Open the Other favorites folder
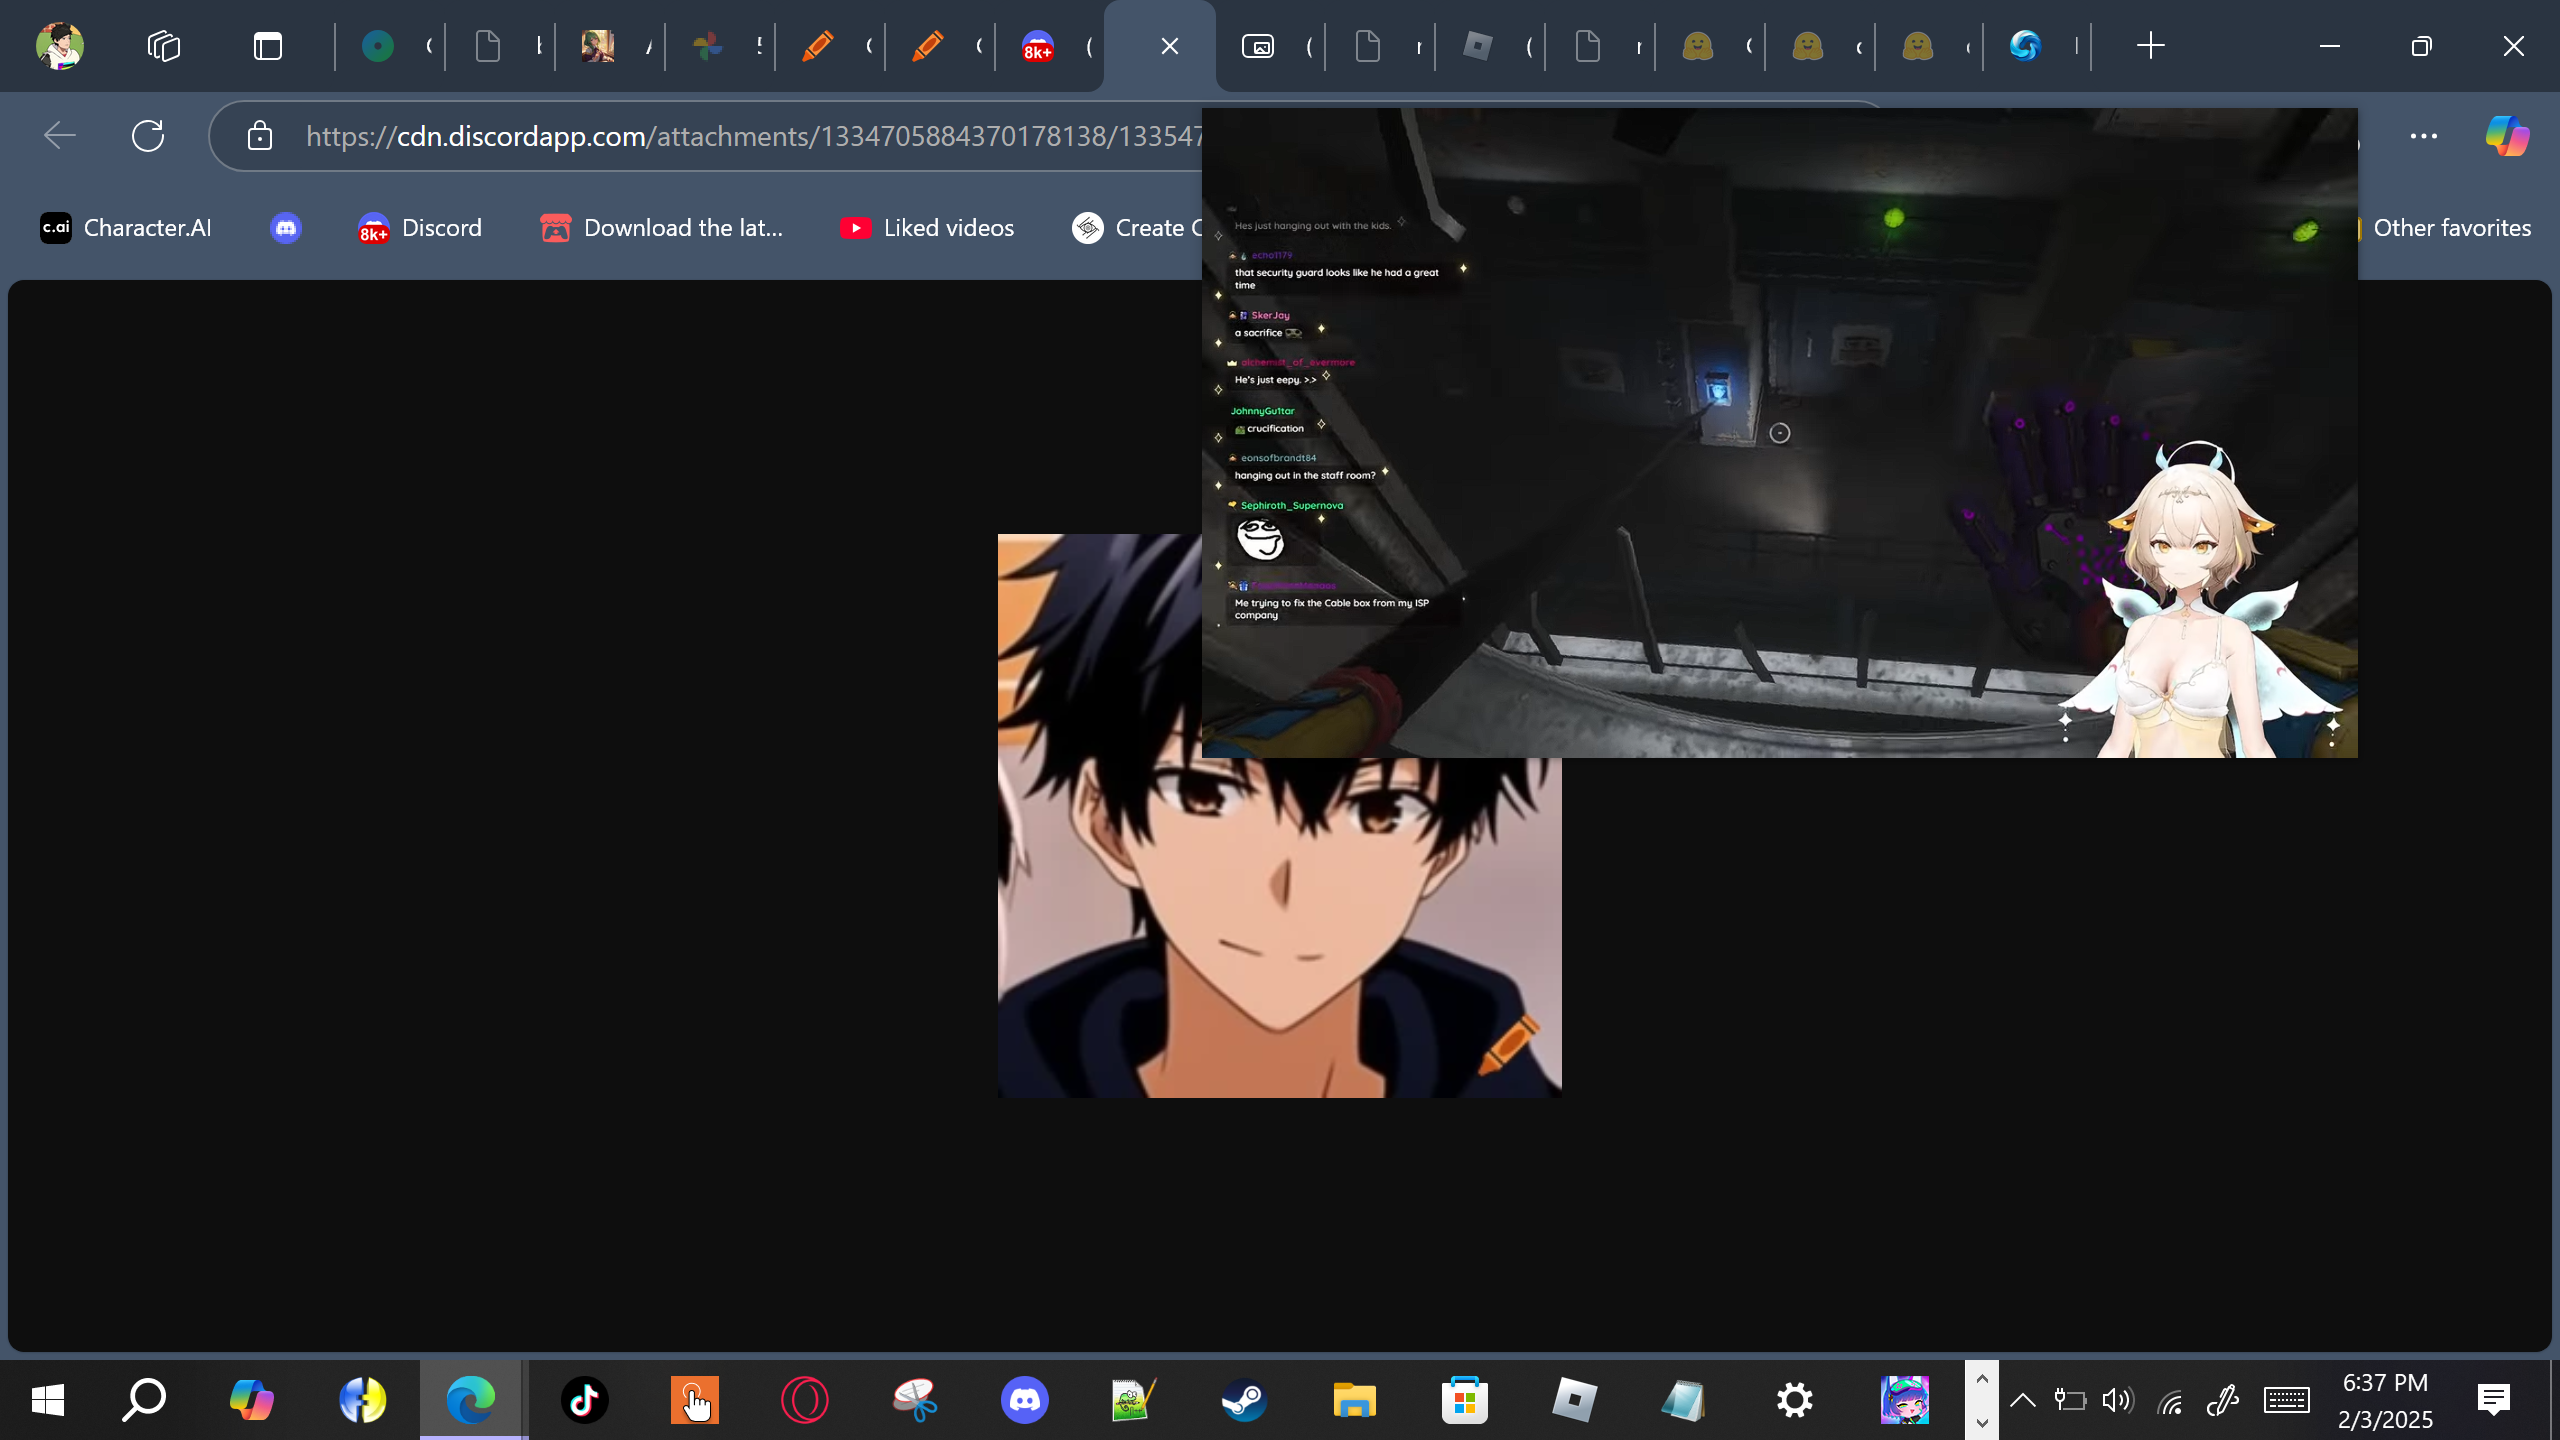 2444,228
